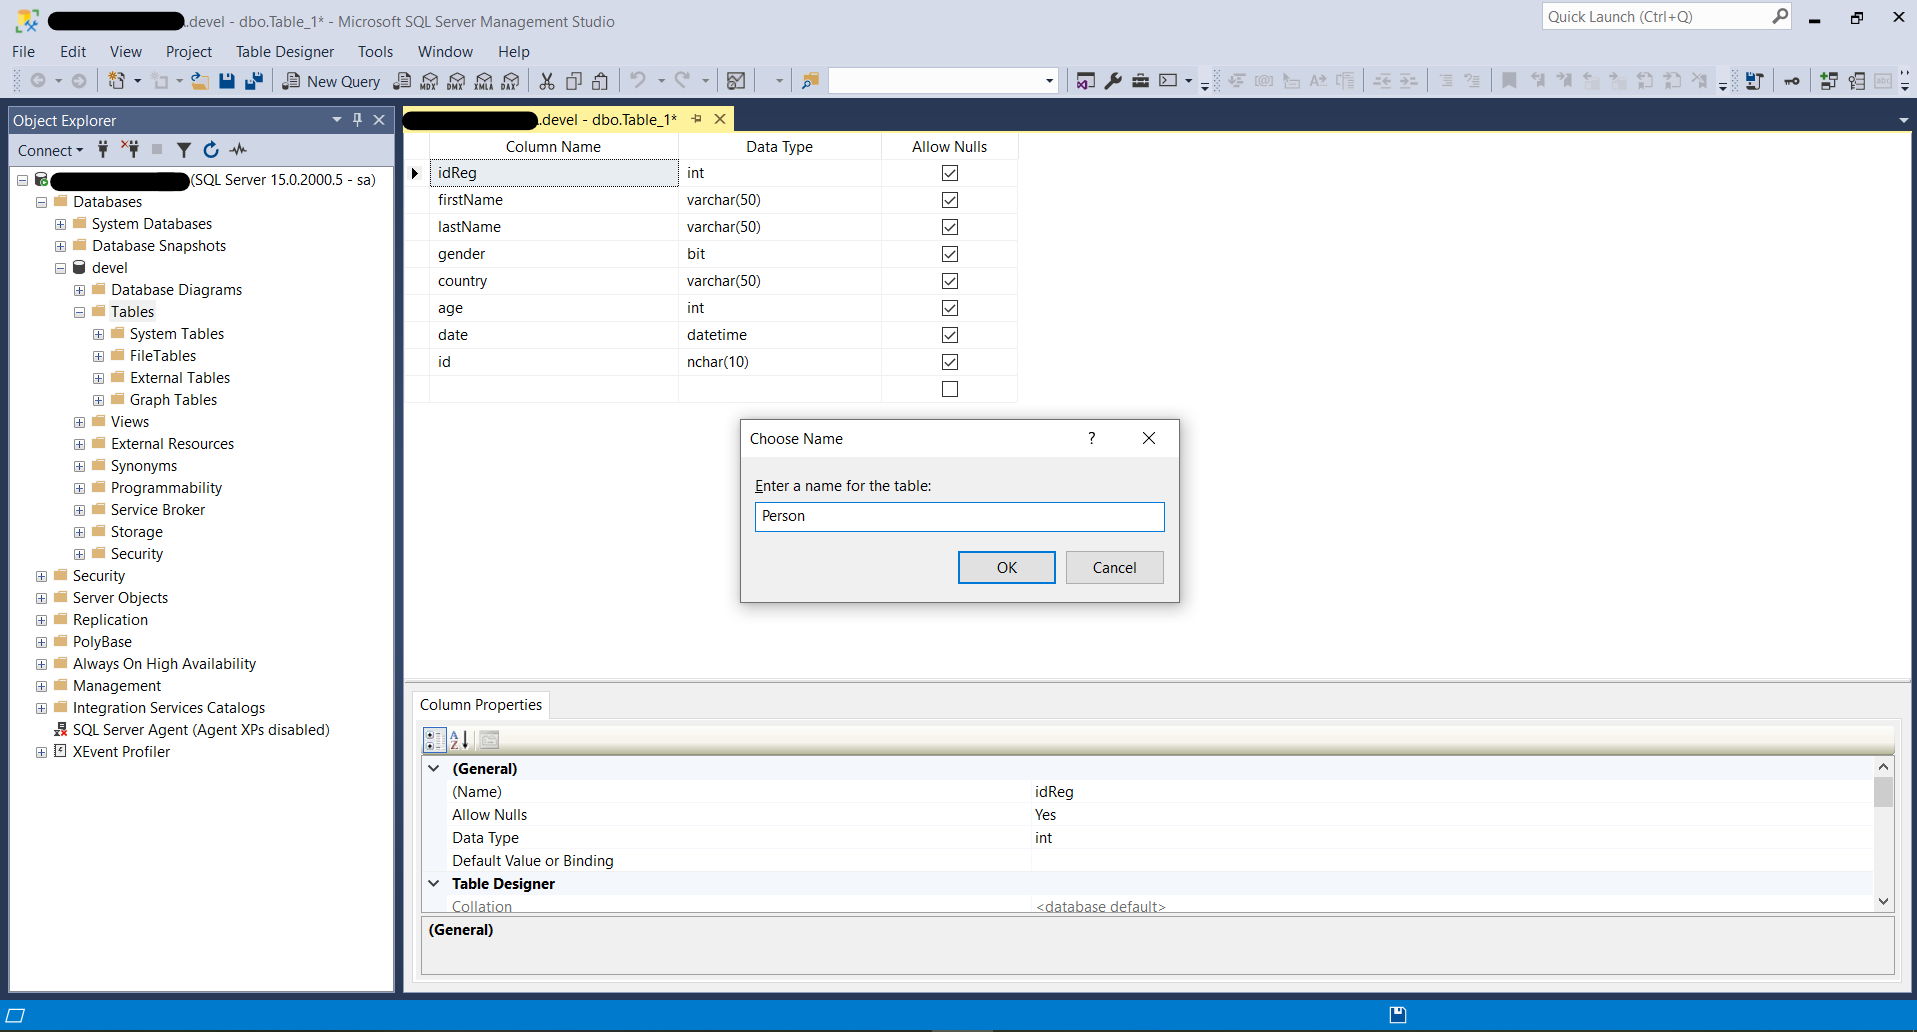Collapse the (General) properties section

pos(434,769)
